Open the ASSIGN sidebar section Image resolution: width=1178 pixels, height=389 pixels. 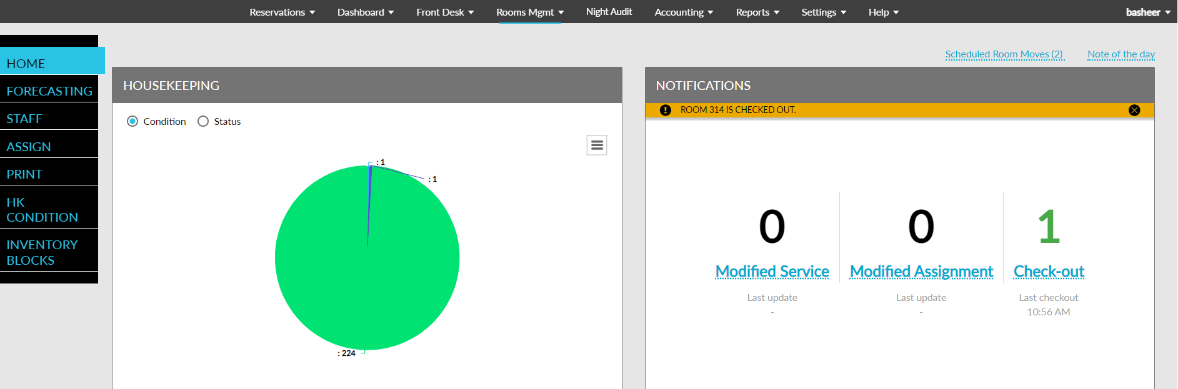click(49, 146)
